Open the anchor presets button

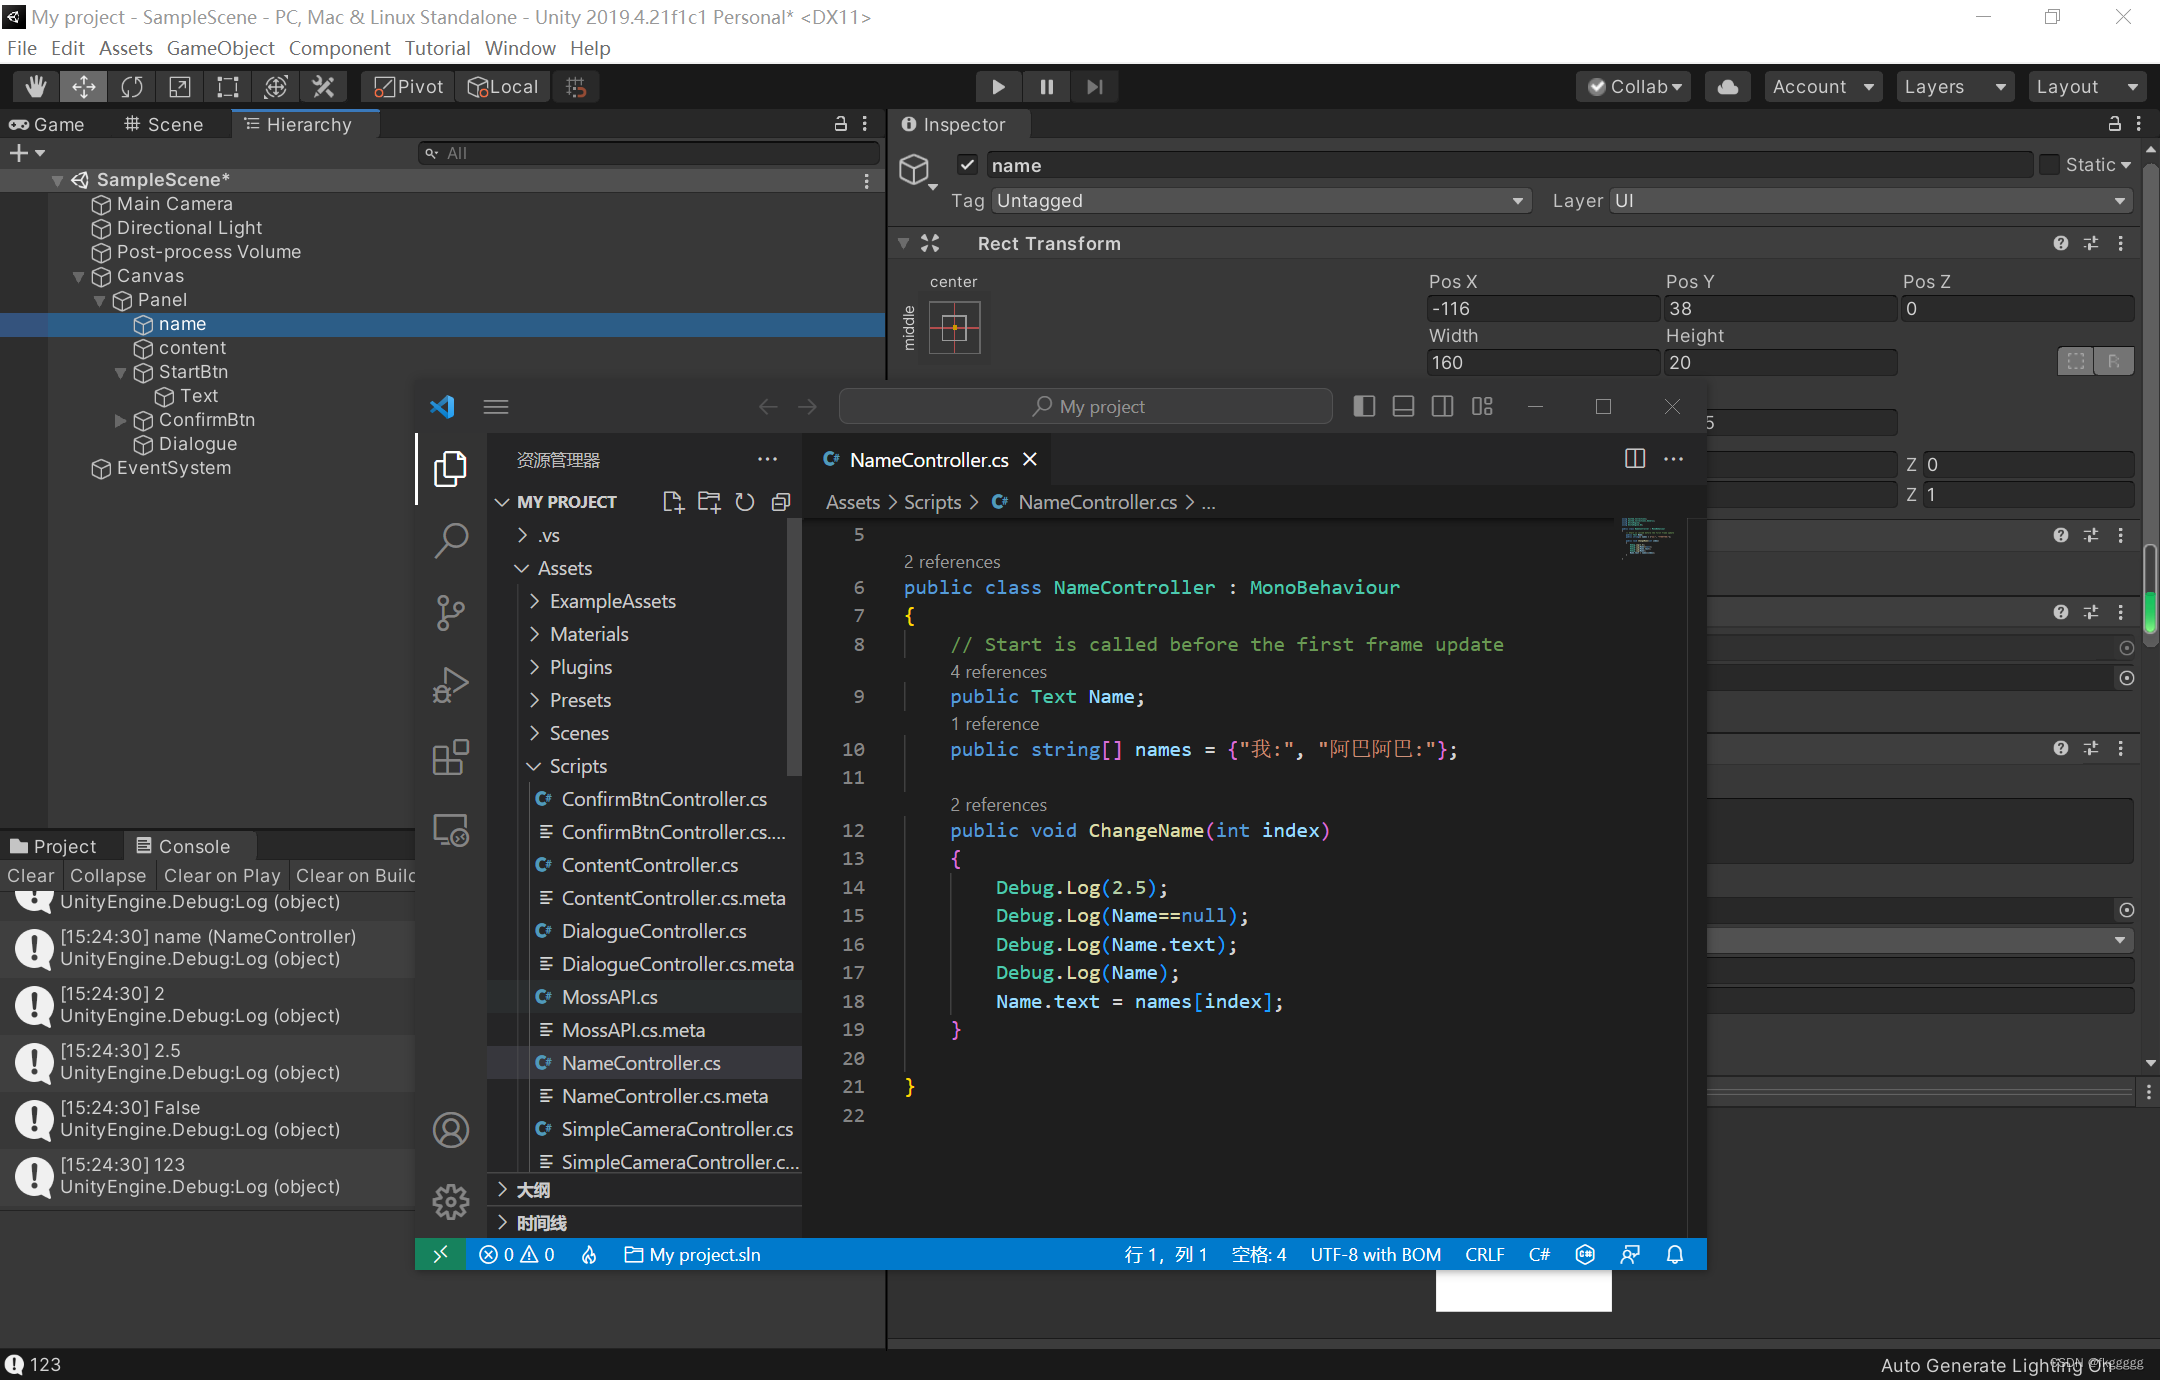coord(955,328)
